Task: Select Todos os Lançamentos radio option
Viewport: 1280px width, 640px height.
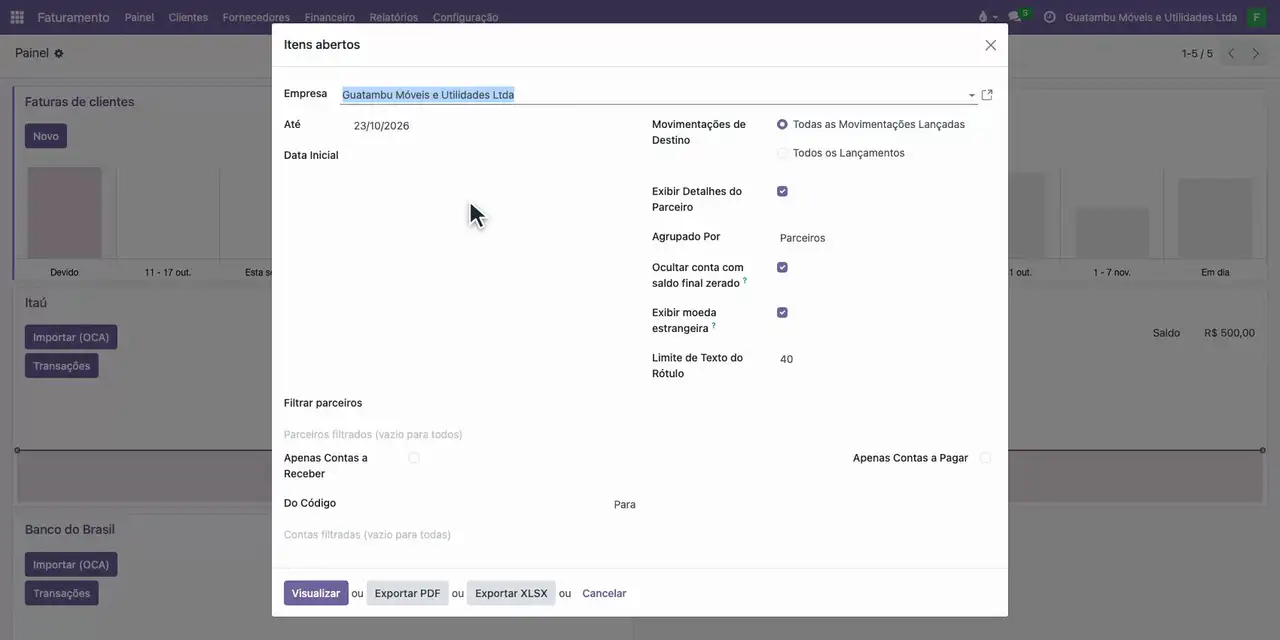Action: (x=782, y=153)
